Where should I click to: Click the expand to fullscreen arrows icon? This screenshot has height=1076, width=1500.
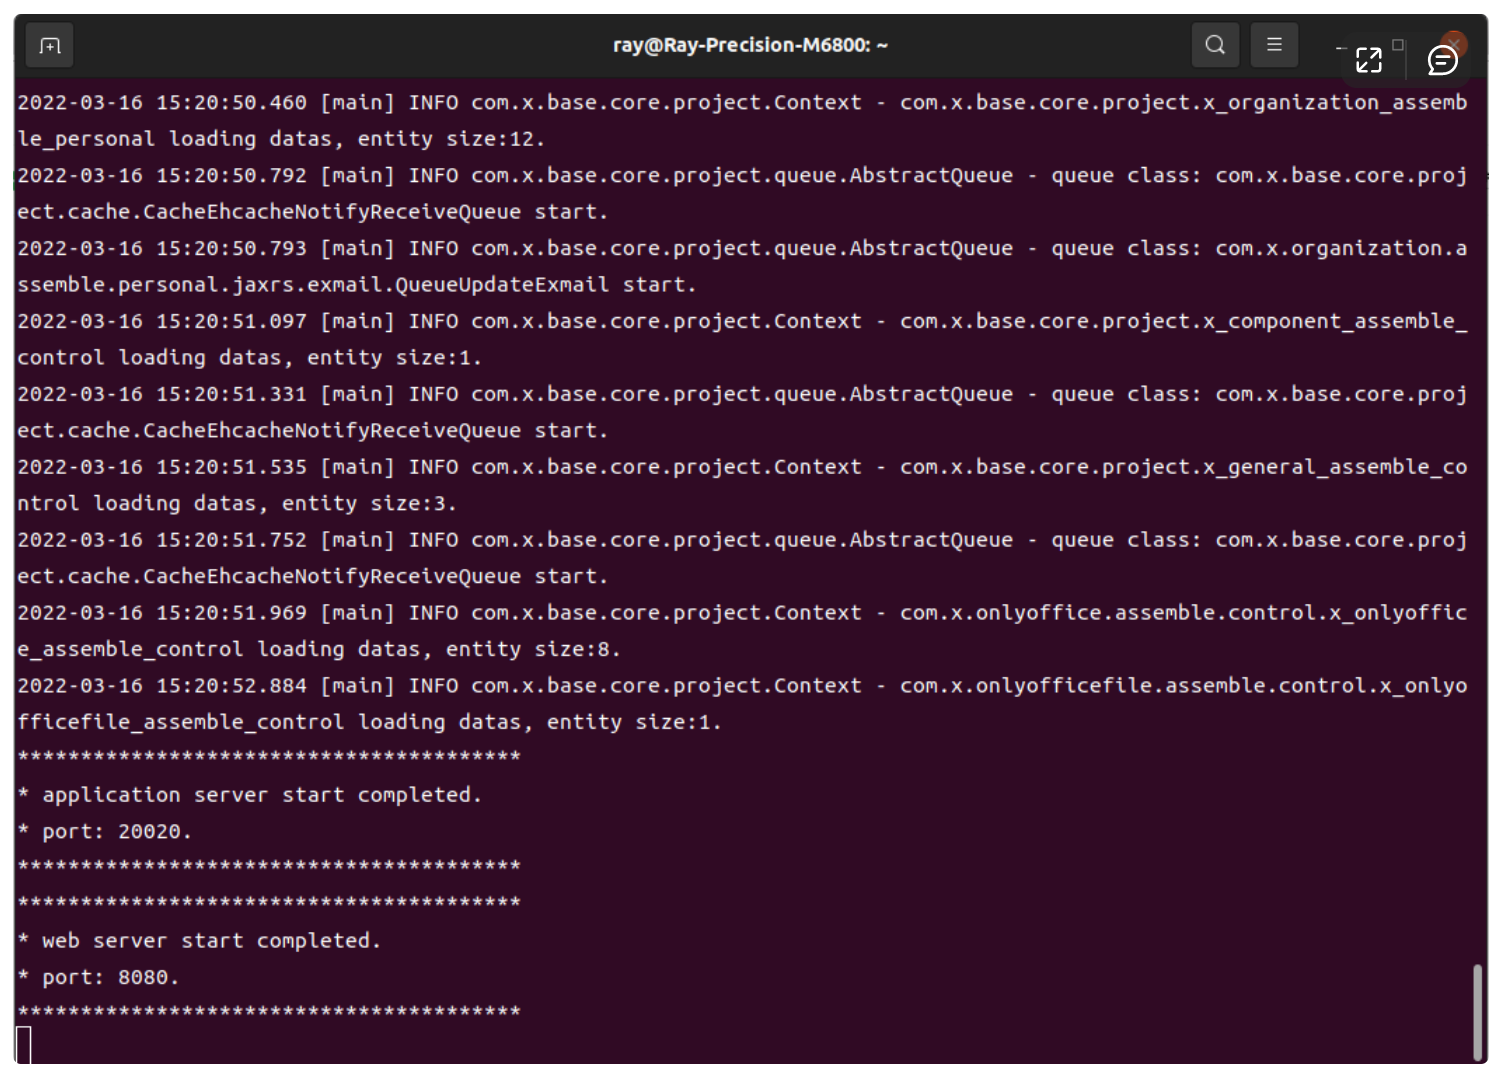pyautogui.click(x=1368, y=61)
